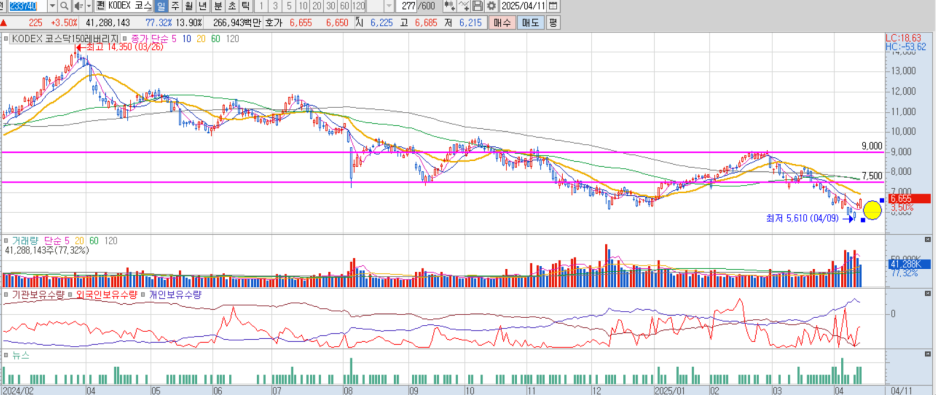Click the speaker sound icon
The height and width of the screenshot is (395, 936).
78,7
